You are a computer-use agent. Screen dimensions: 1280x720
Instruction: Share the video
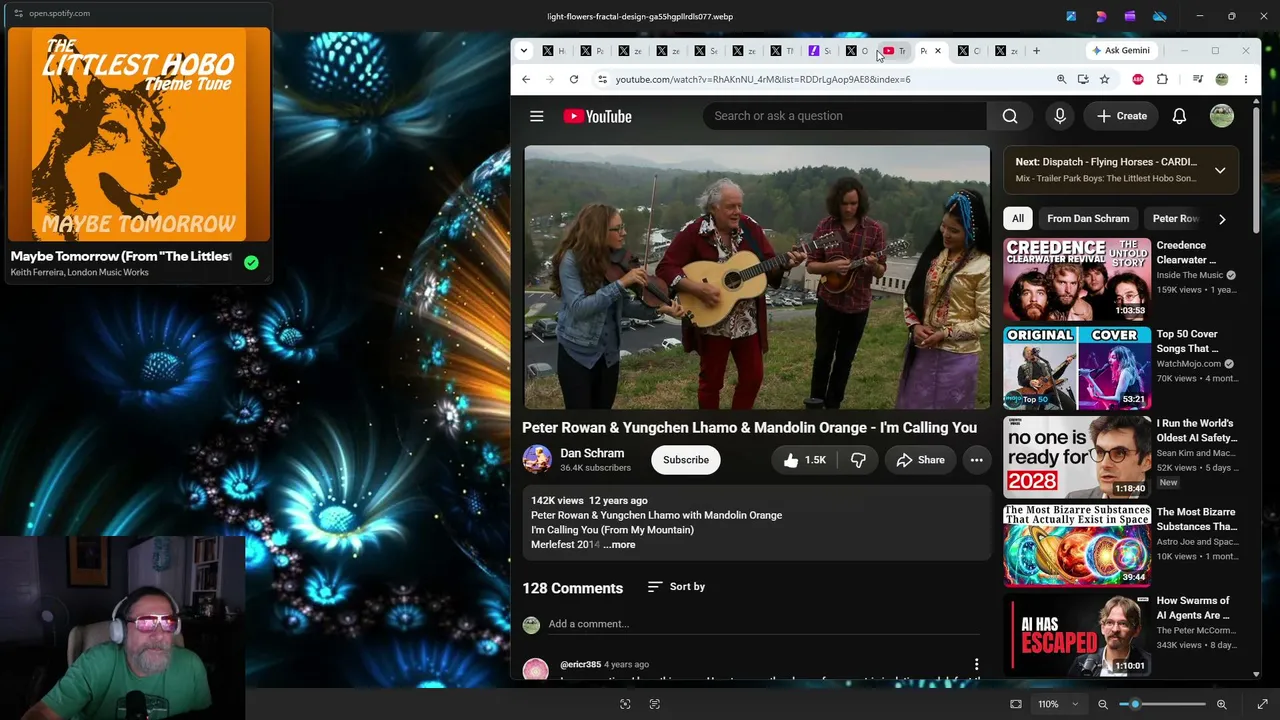coord(920,460)
